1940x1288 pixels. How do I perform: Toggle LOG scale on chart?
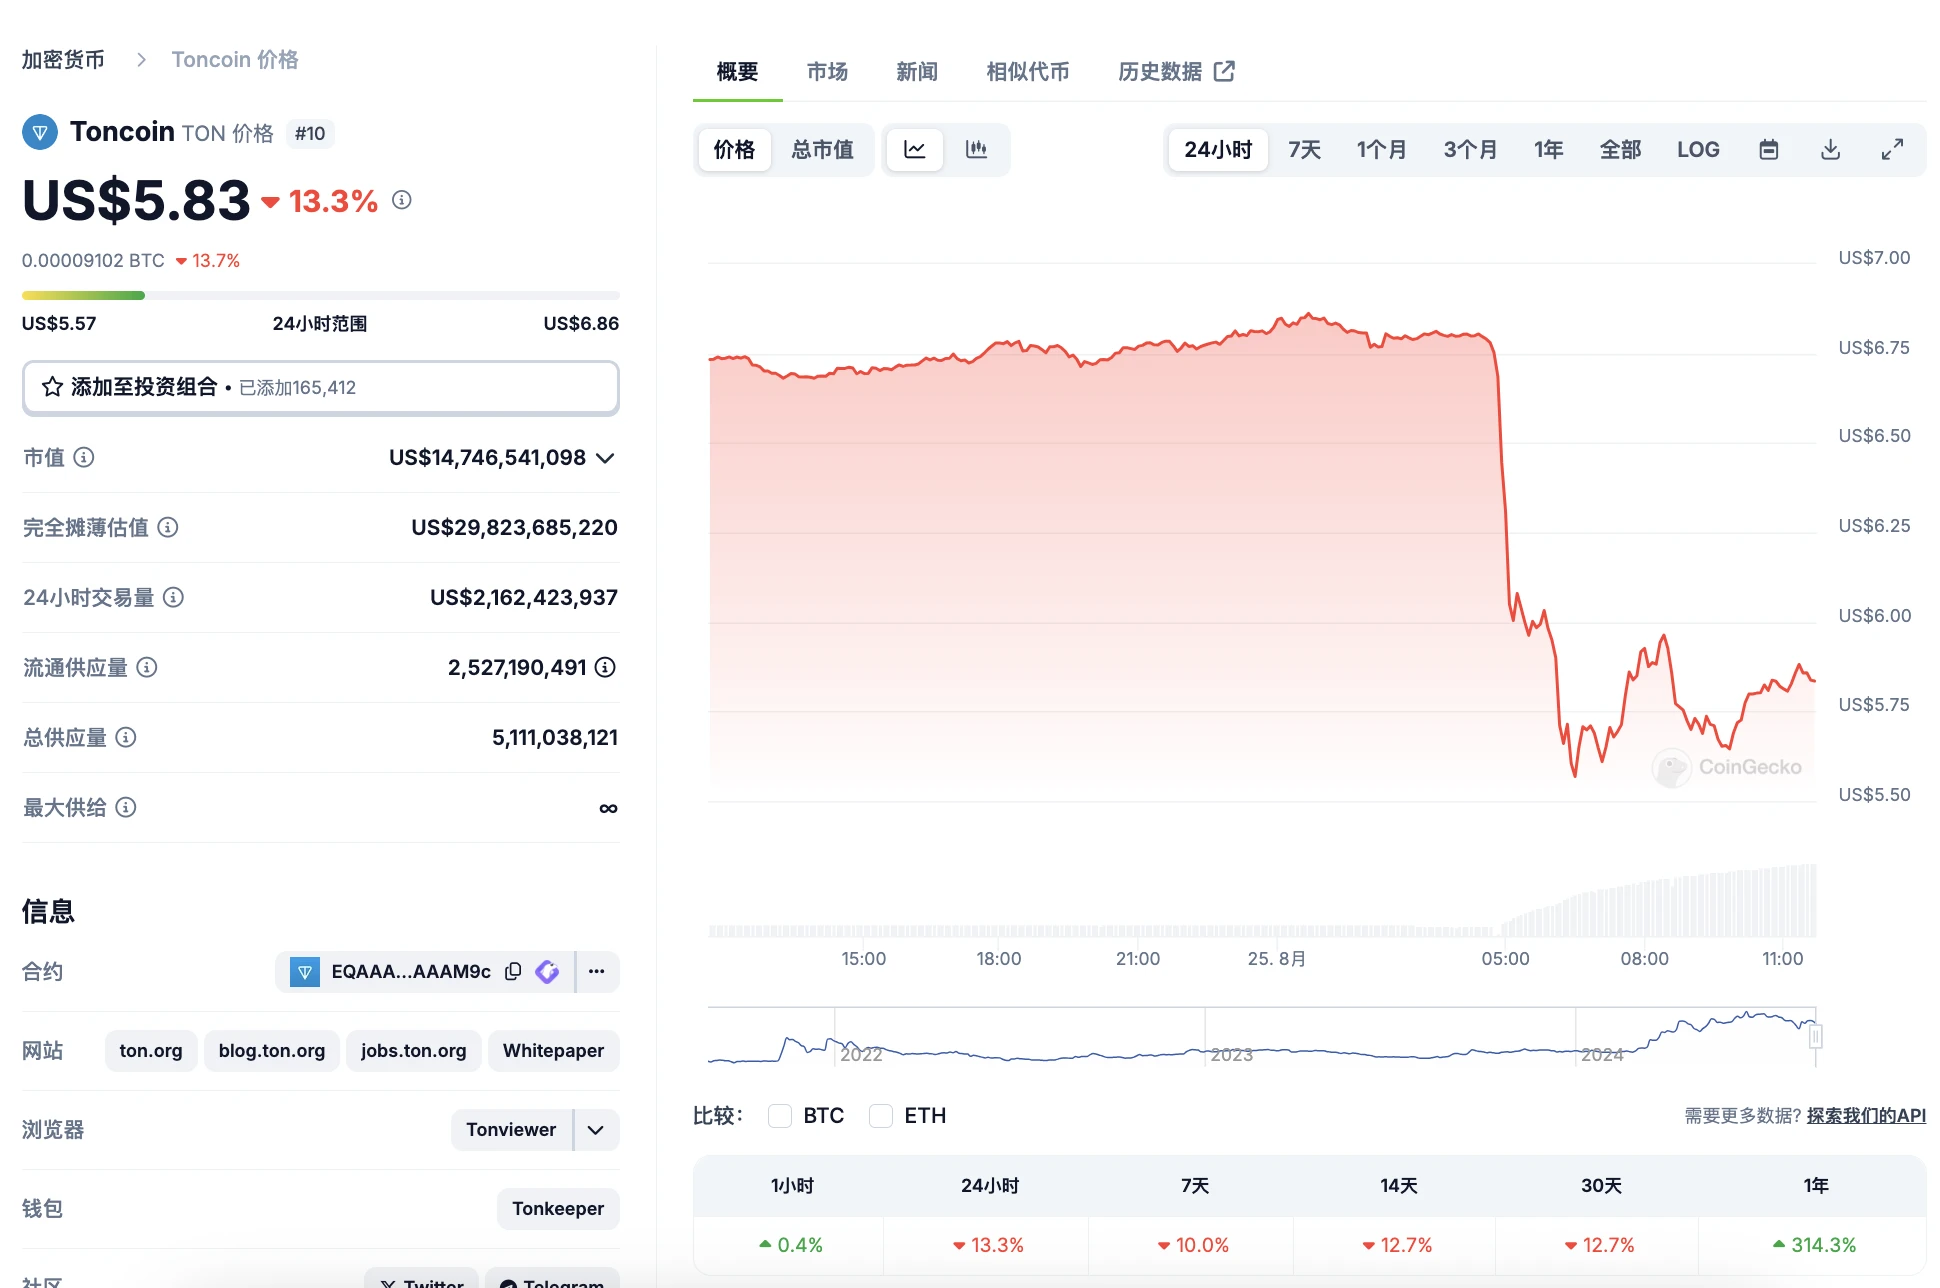point(1698,150)
